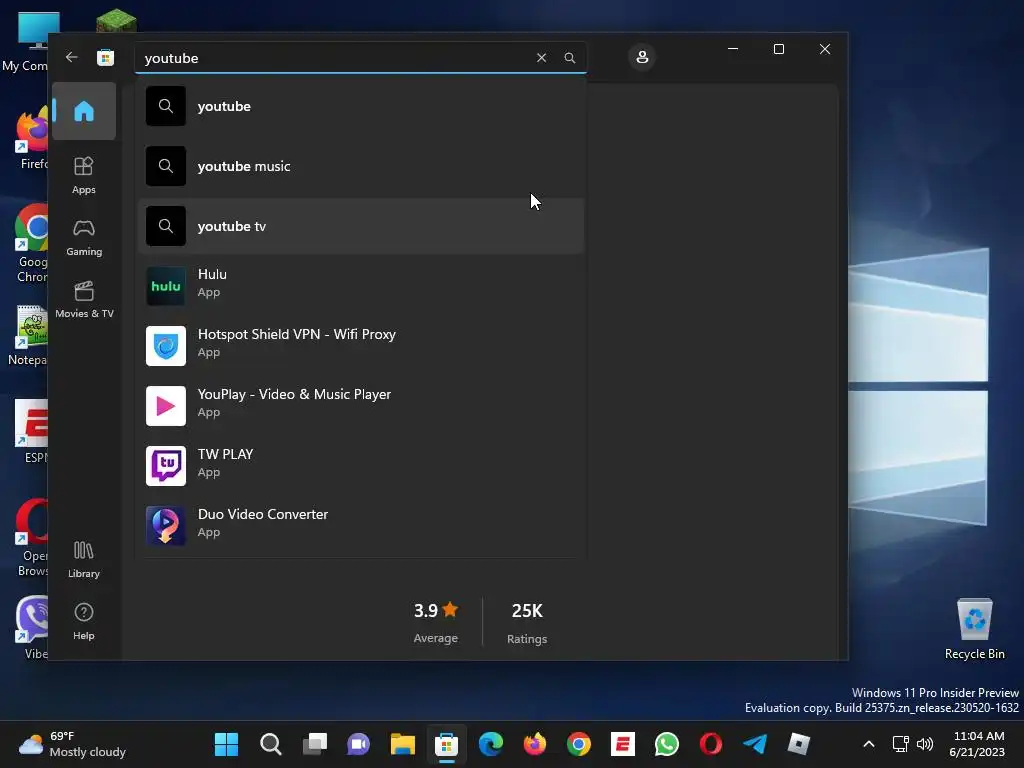Select Notepad++ desktop shortcut
The image size is (1024, 768).
(x=29, y=335)
